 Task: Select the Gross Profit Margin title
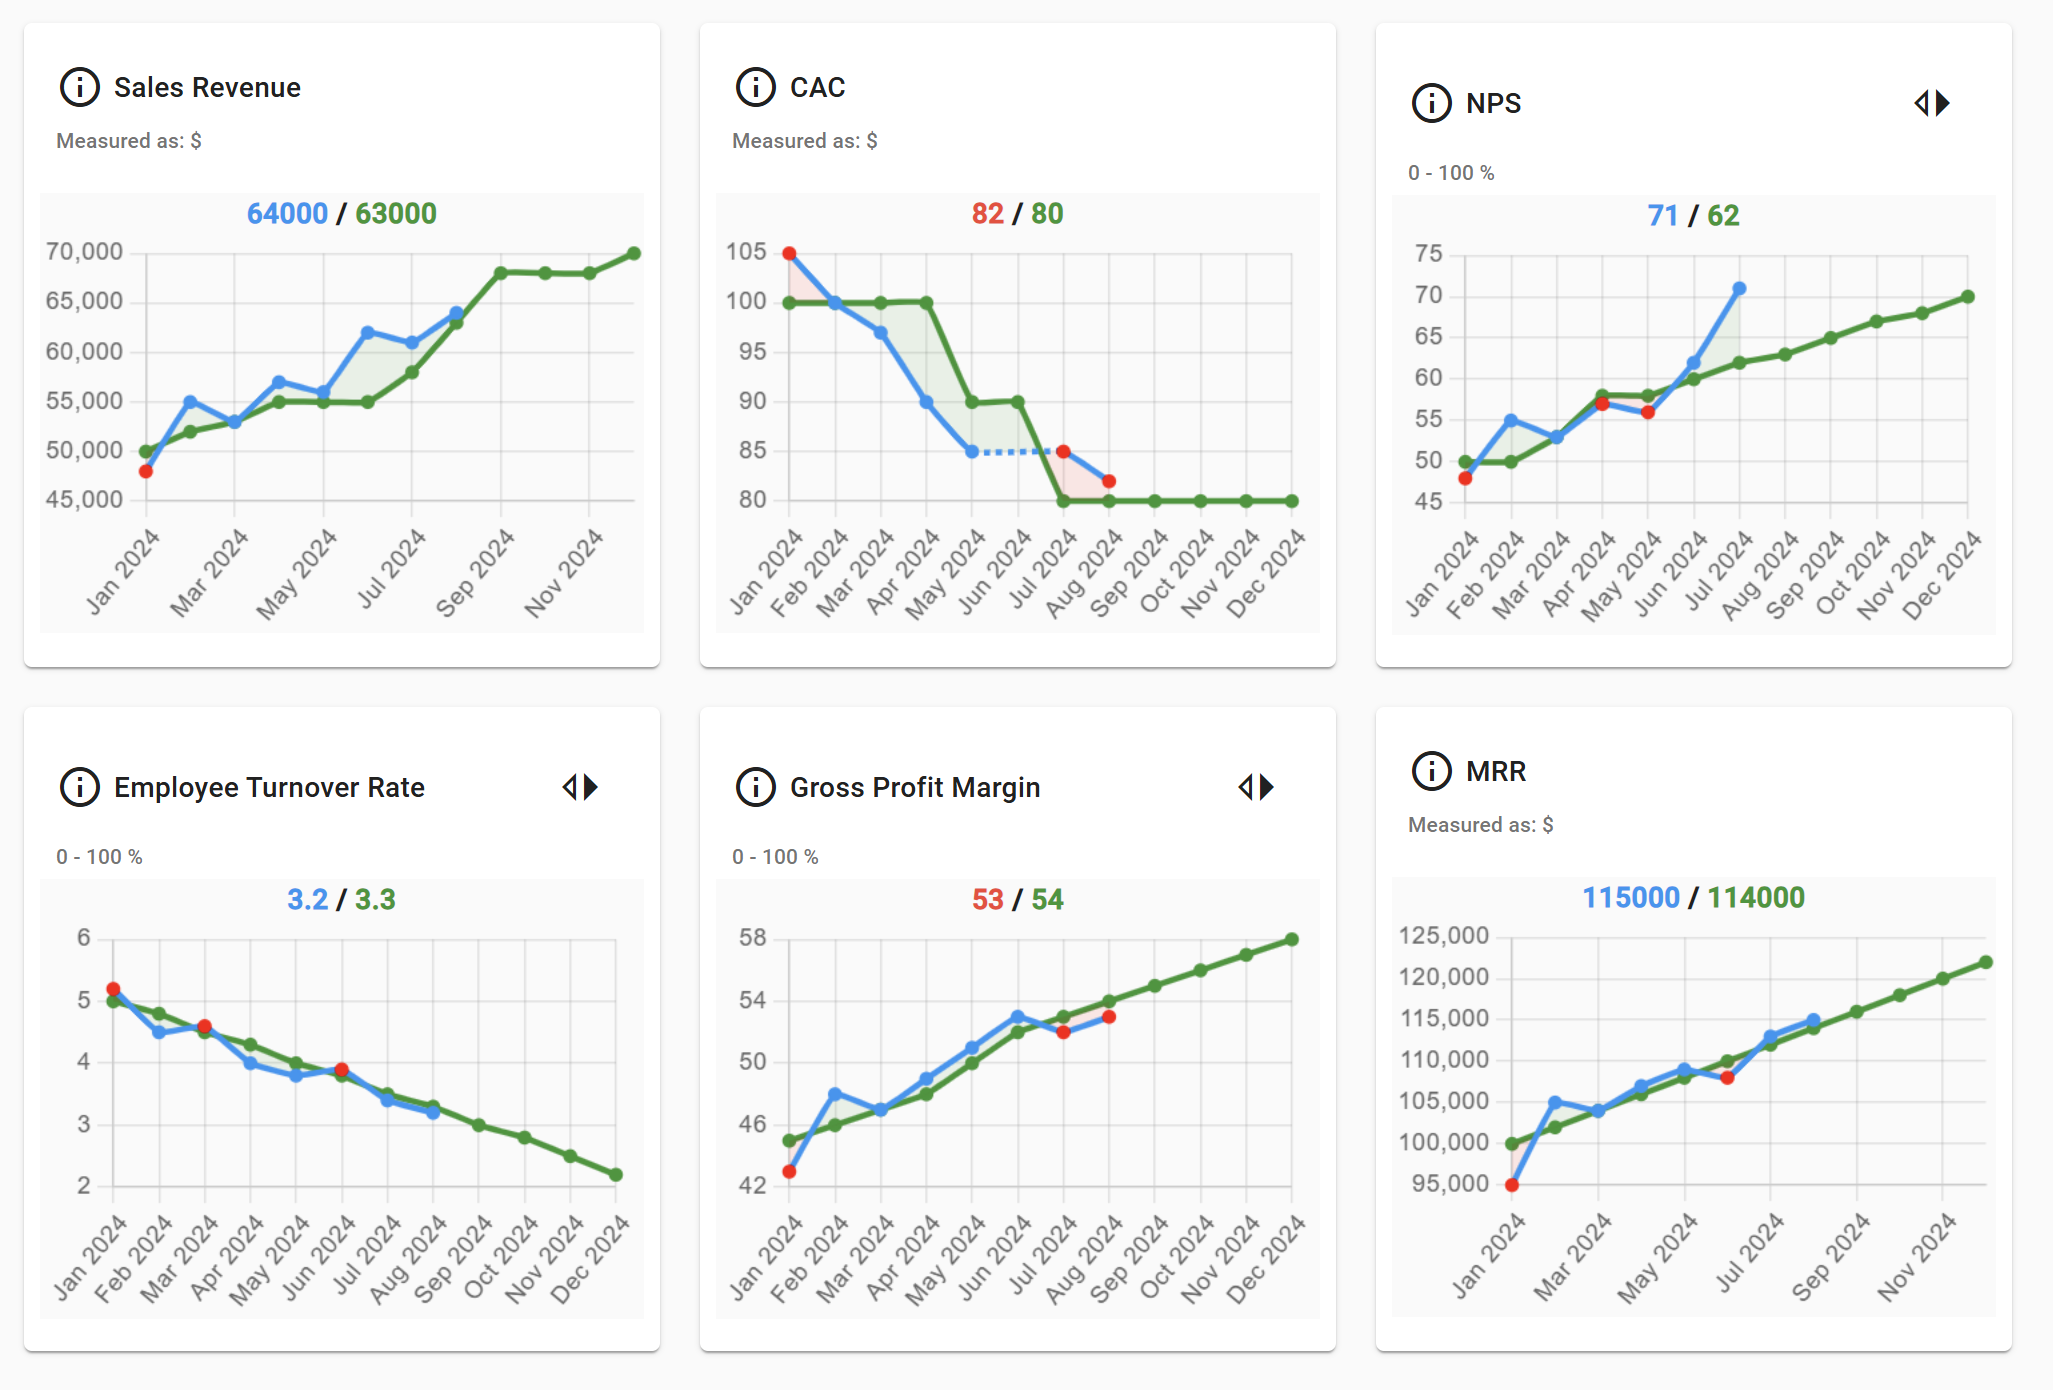(915, 787)
